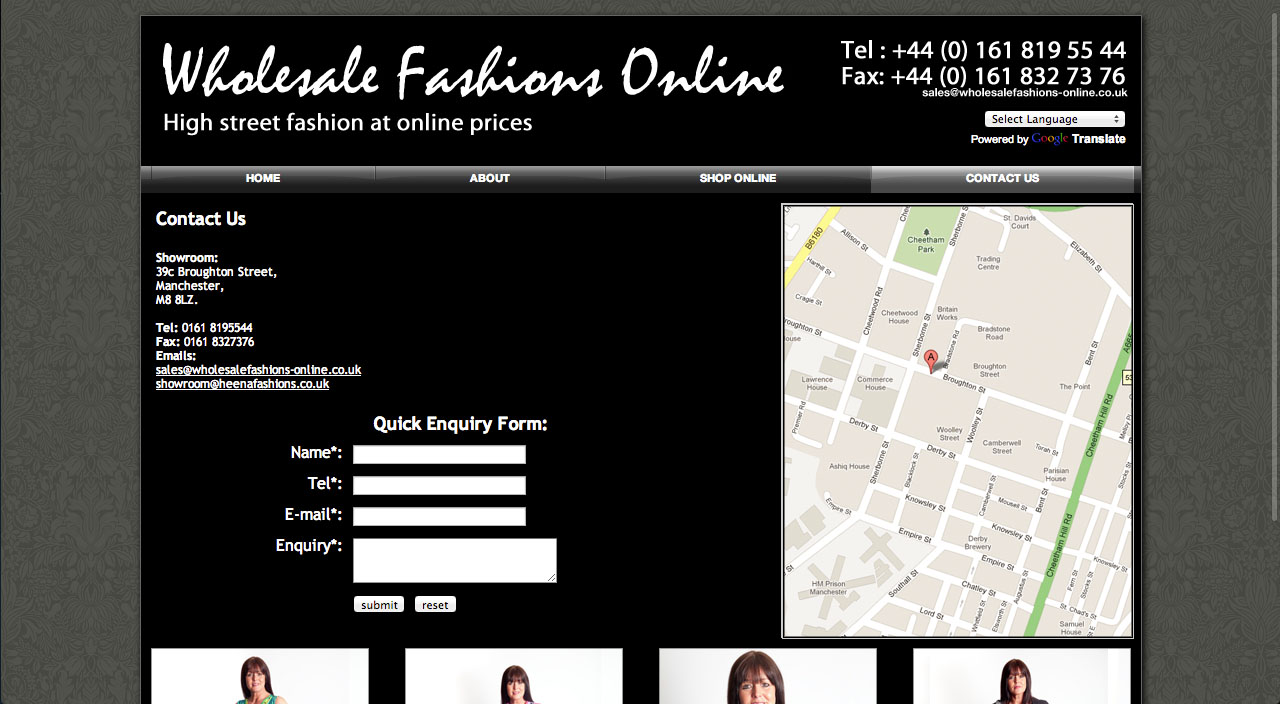Select the CONTACT US tab
1280x704 pixels.
coord(1002,179)
